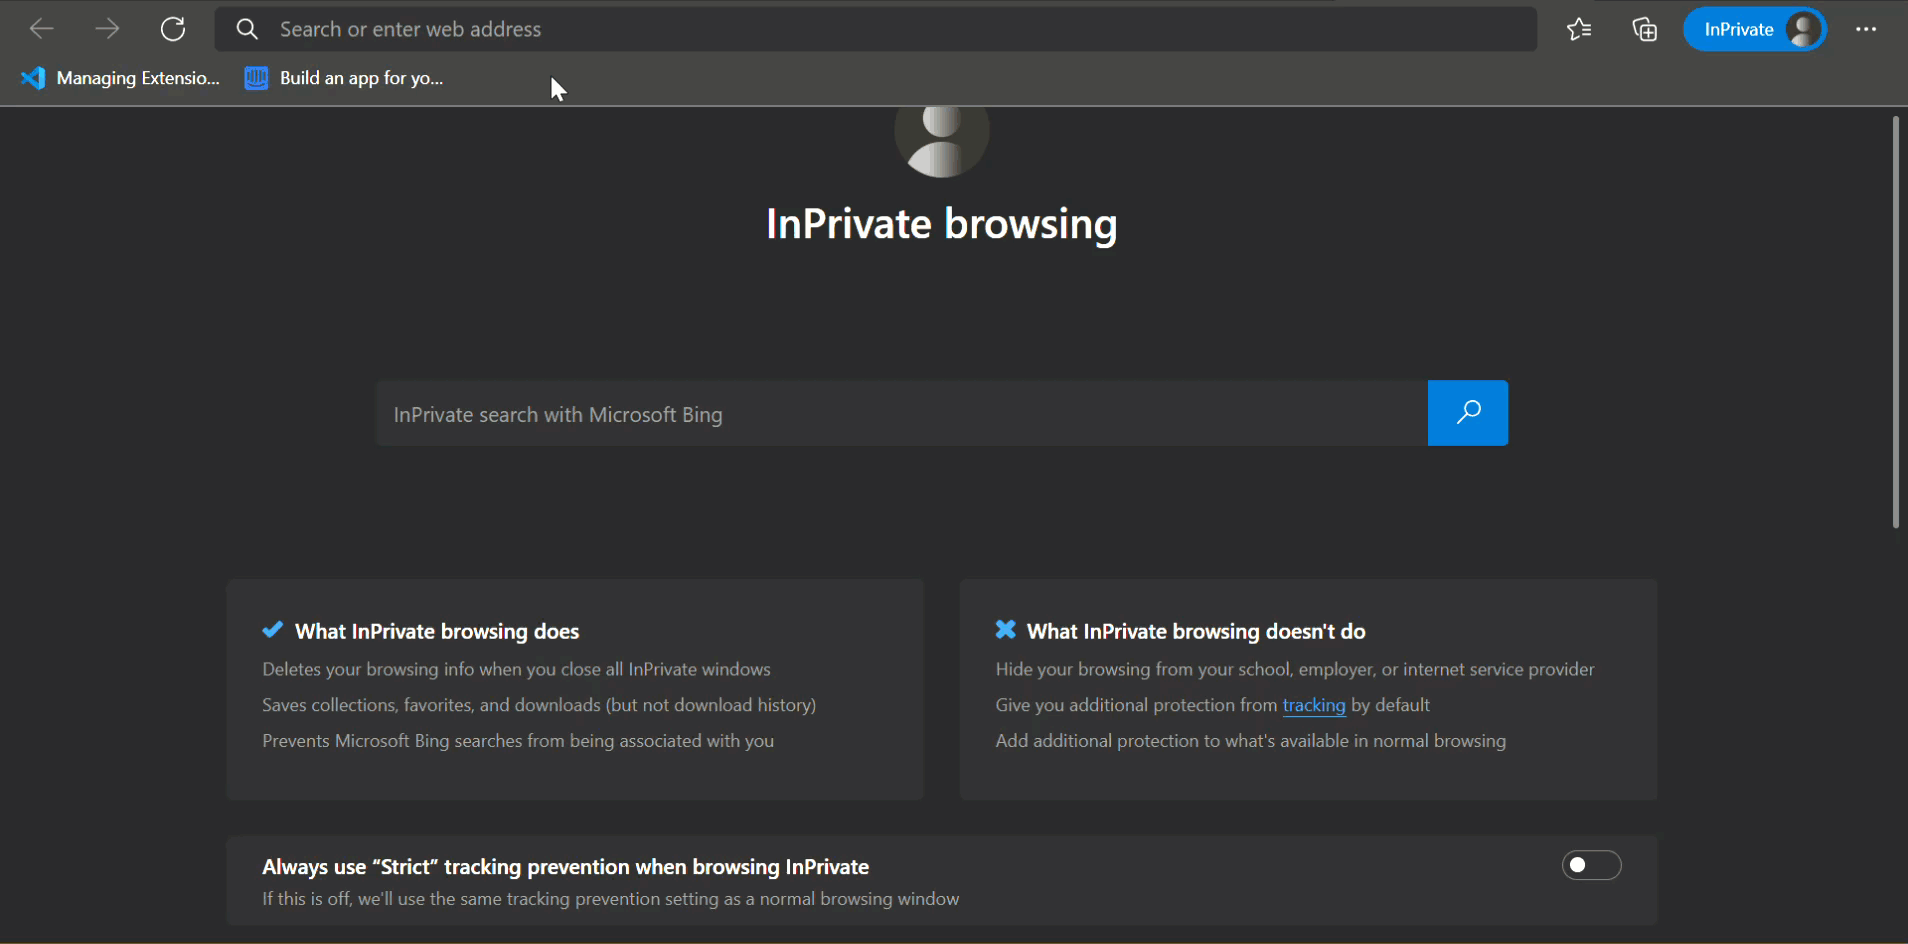The width and height of the screenshot is (1908, 944).
Task: Click the text 'Prevents Microsoft Bing searches from being associated with you'
Action: [518, 741]
